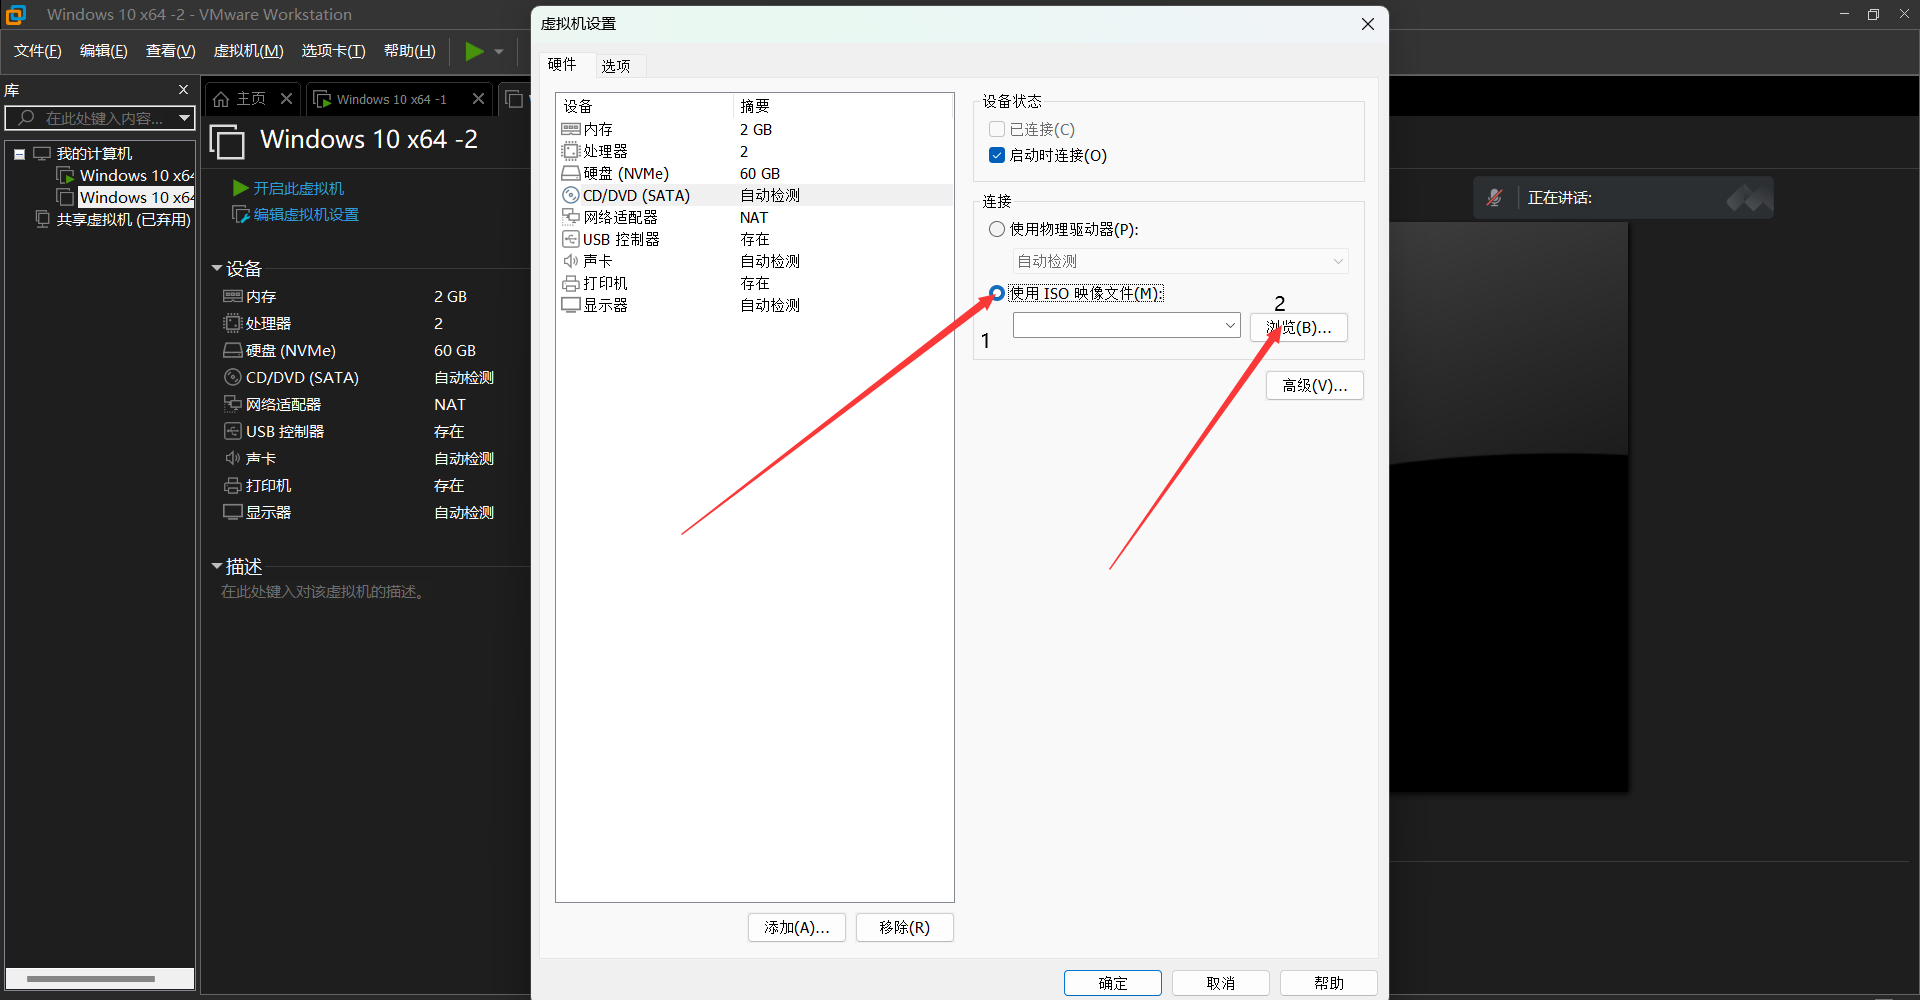The image size is (1920, 1000).
Task: Select 显示器 row in the settings dialog device list
Action: 755,305
